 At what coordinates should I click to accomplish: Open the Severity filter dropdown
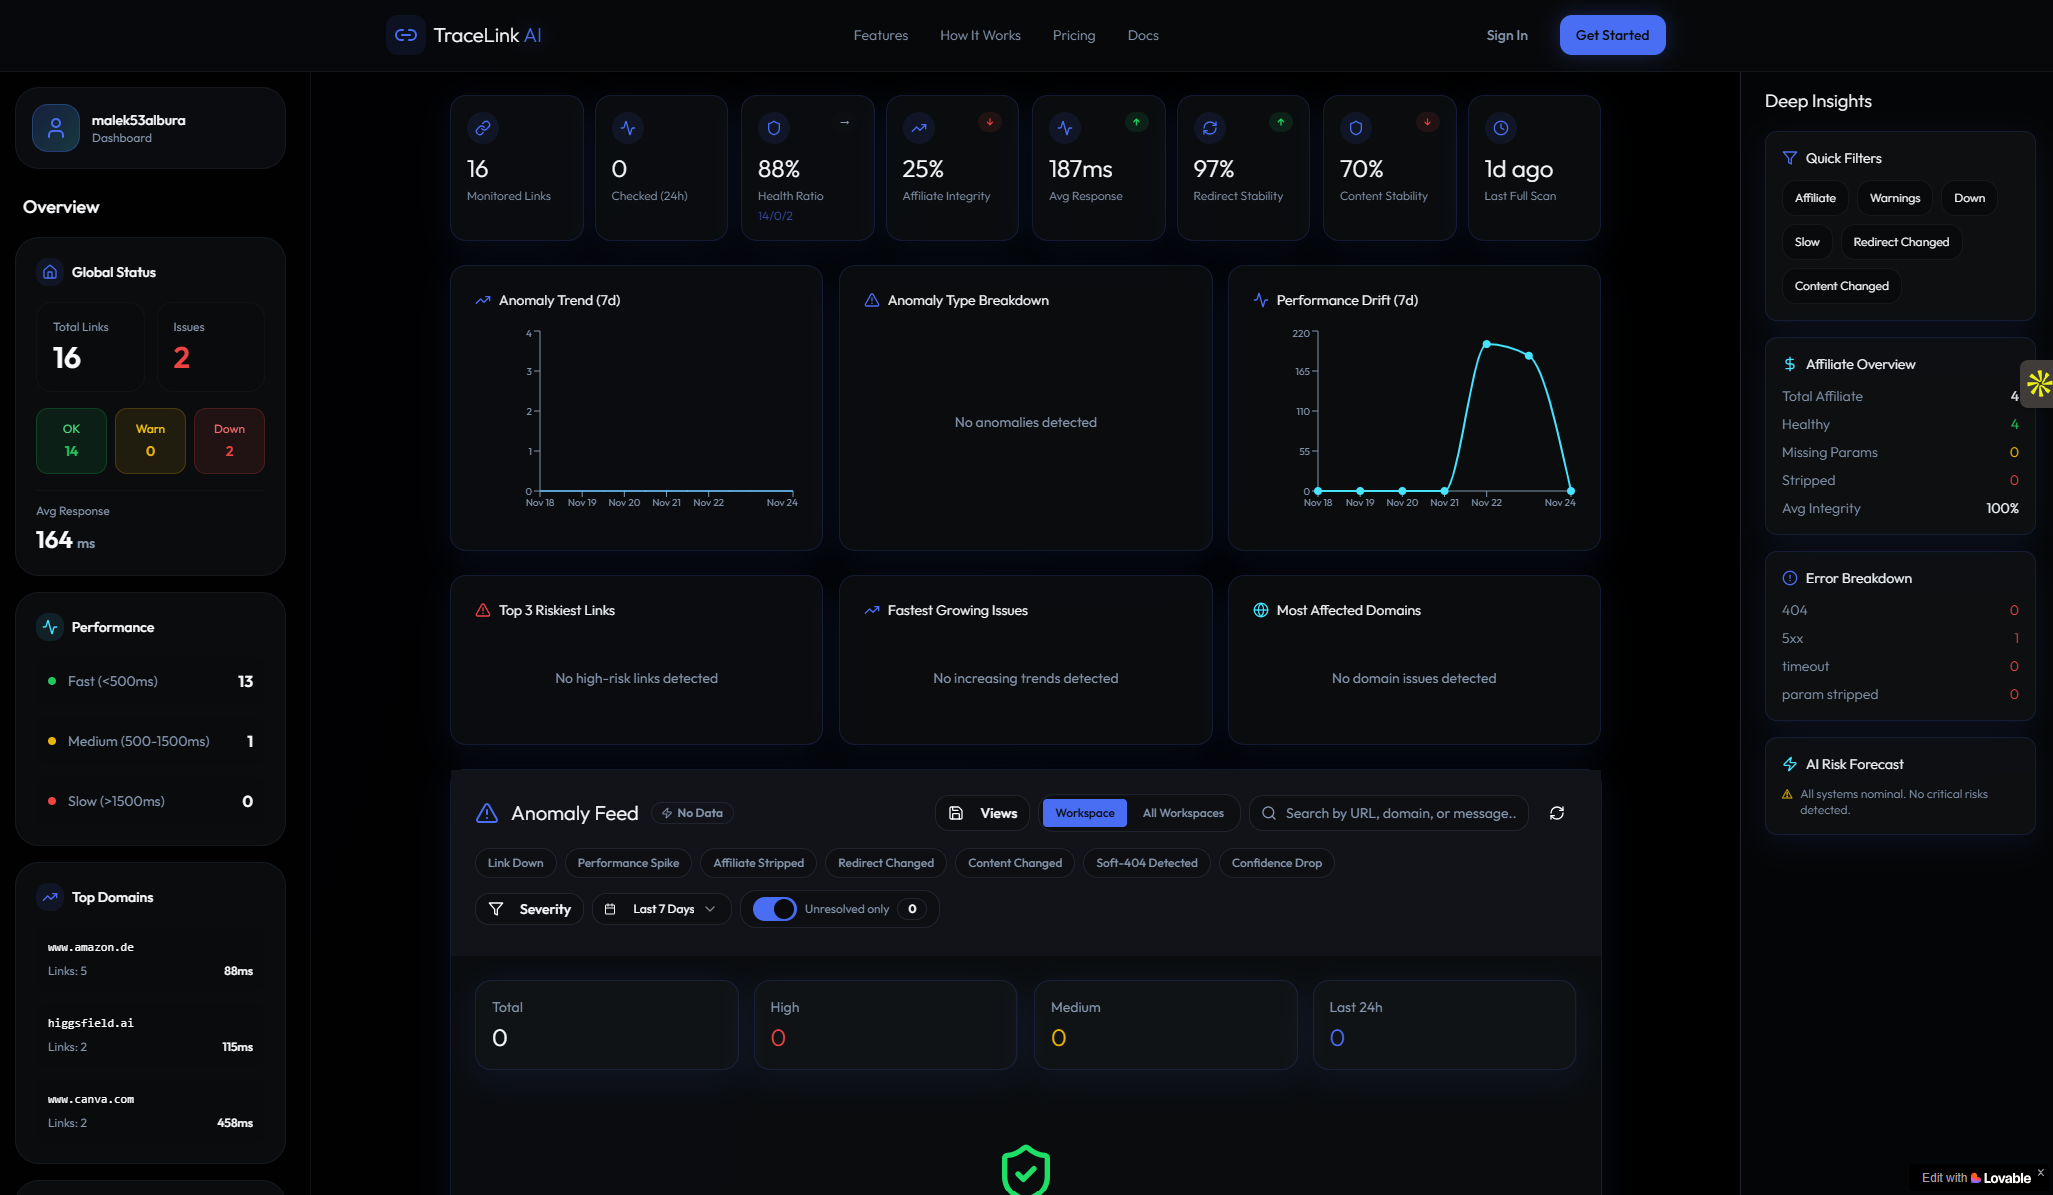(x=529, y=909)
